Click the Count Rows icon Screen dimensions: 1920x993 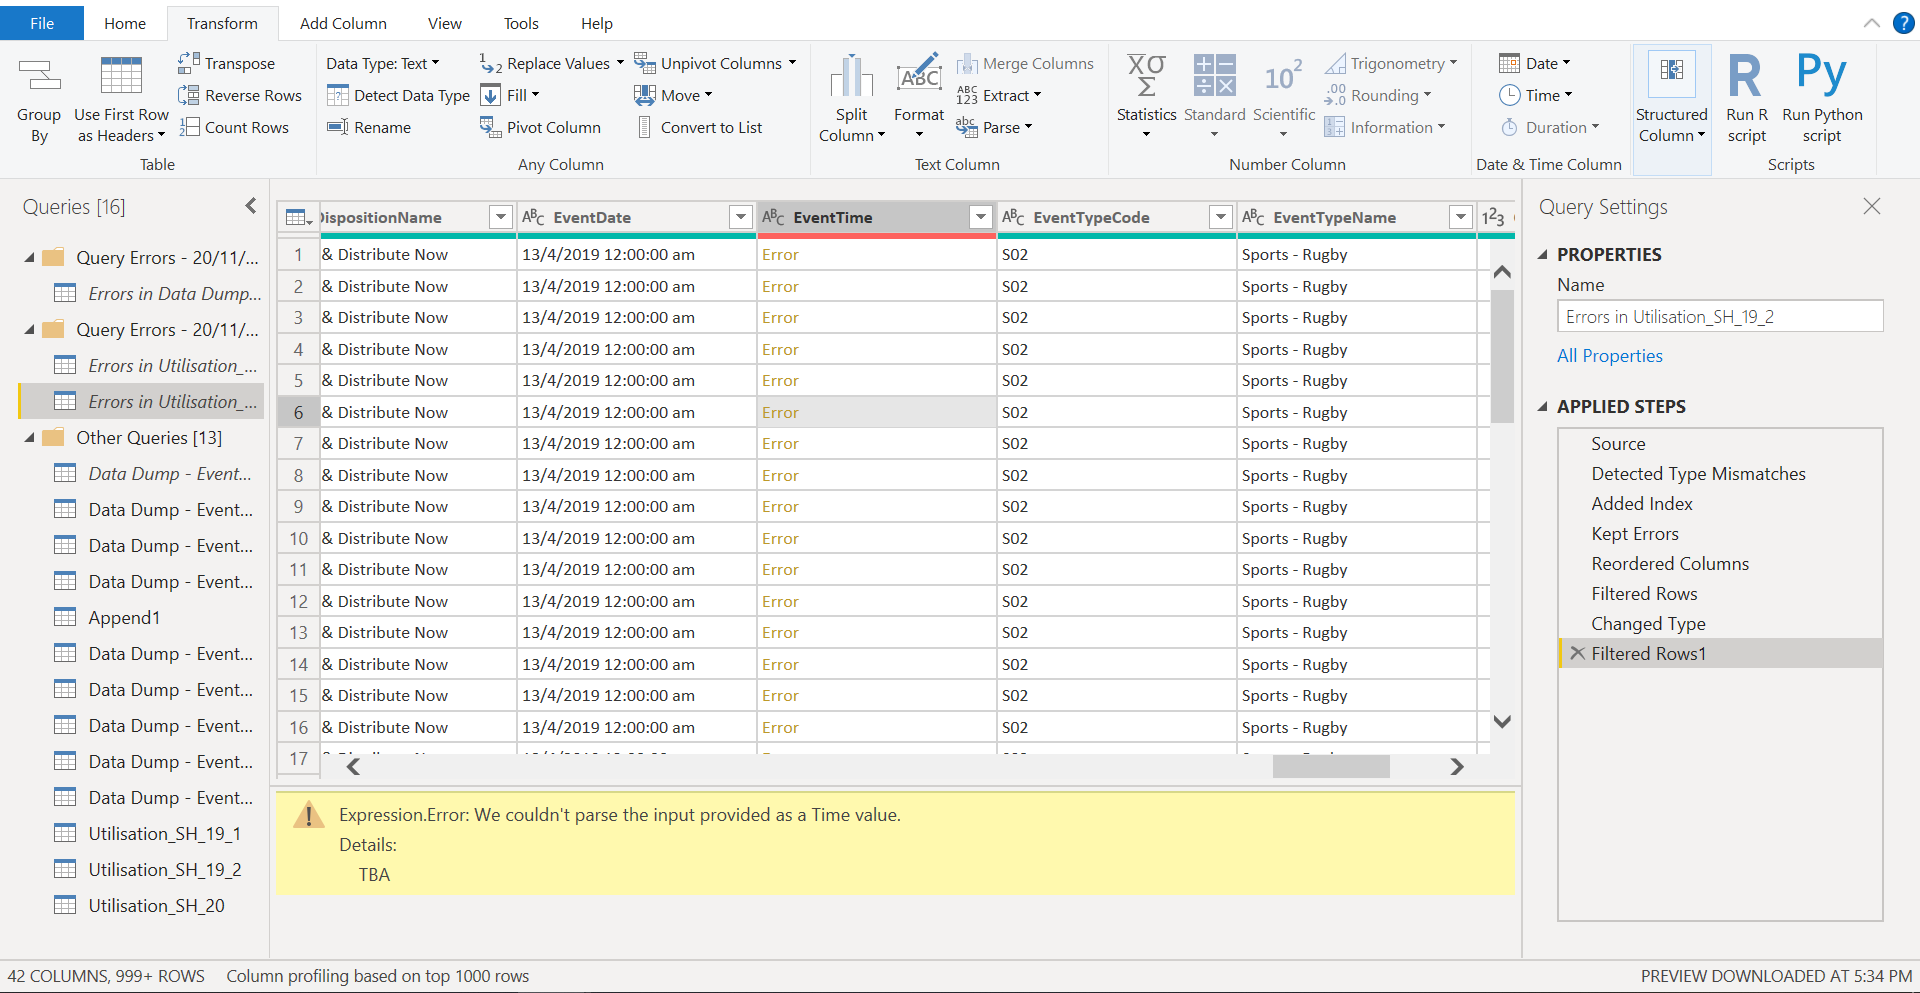[x=188, y=127]
